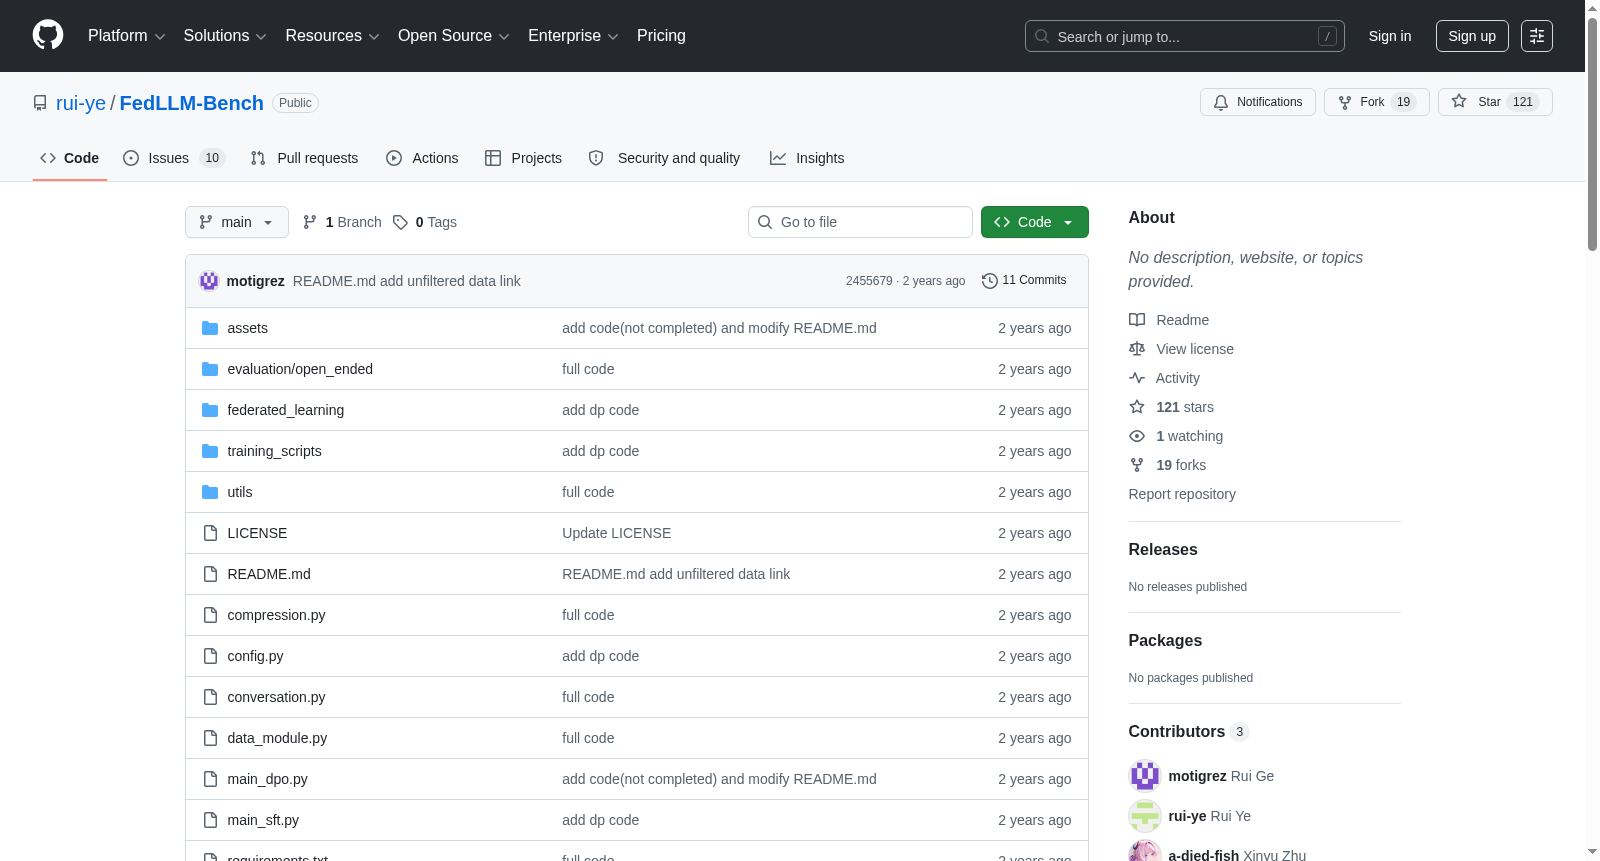This screenshot has height=861, width=1600.
Task: Open the Projects tab
Action: point(523,158)
